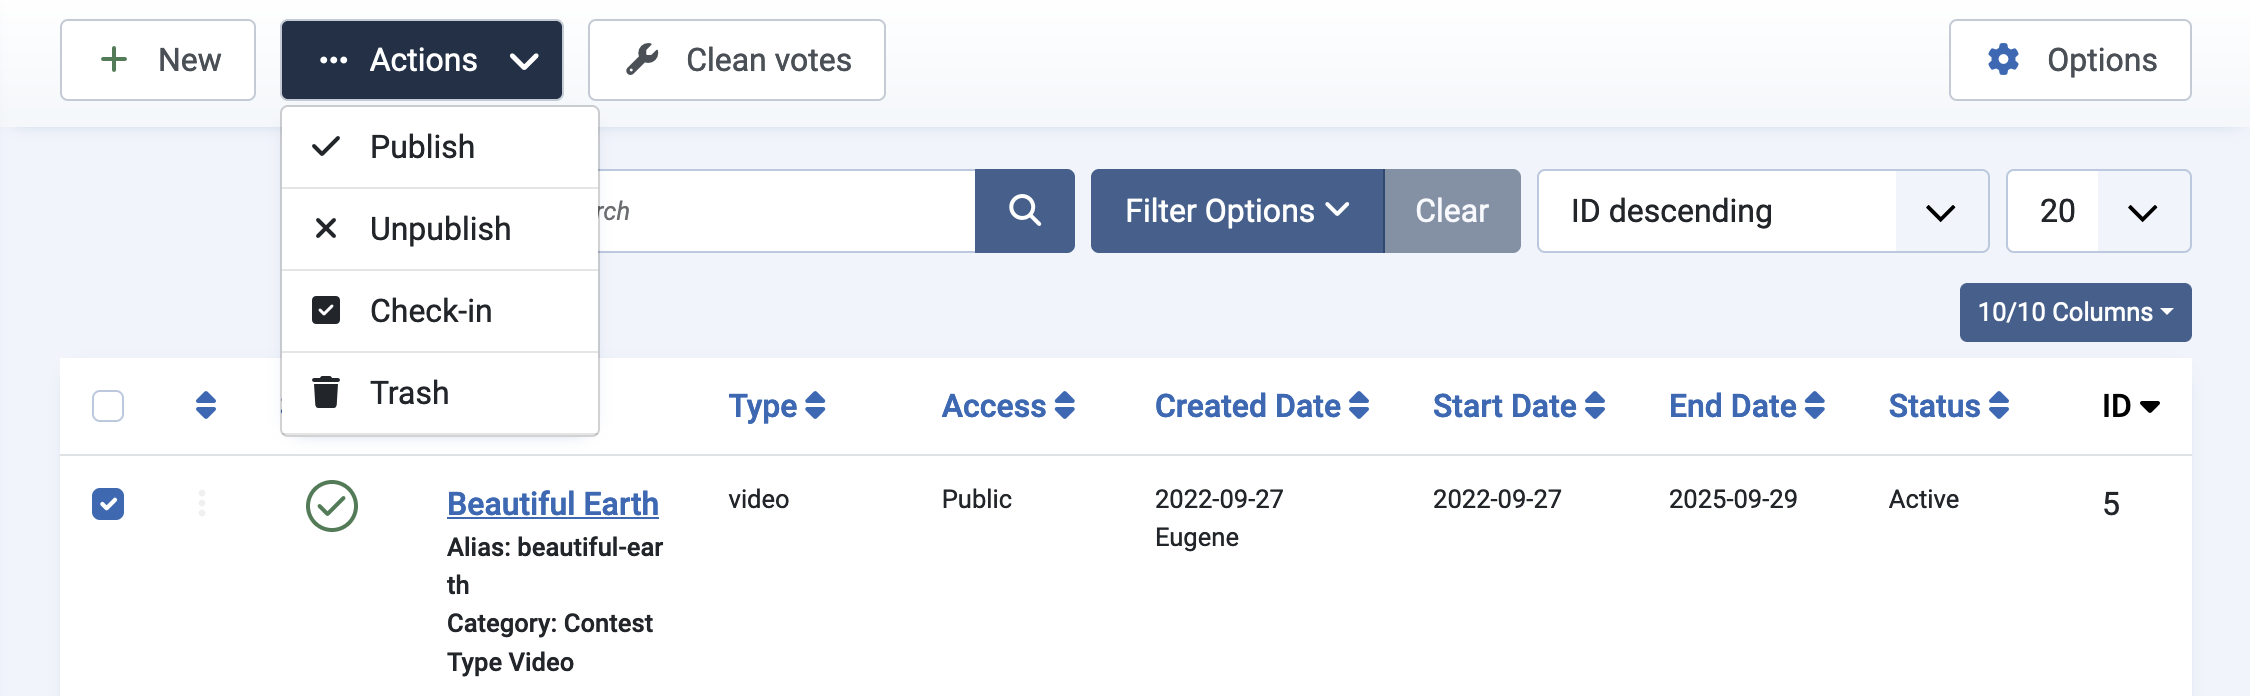2250x696 pixels.
Task: Click the X icon next to Unpublish
Action: pyautogui.click(x=326, y=229)
